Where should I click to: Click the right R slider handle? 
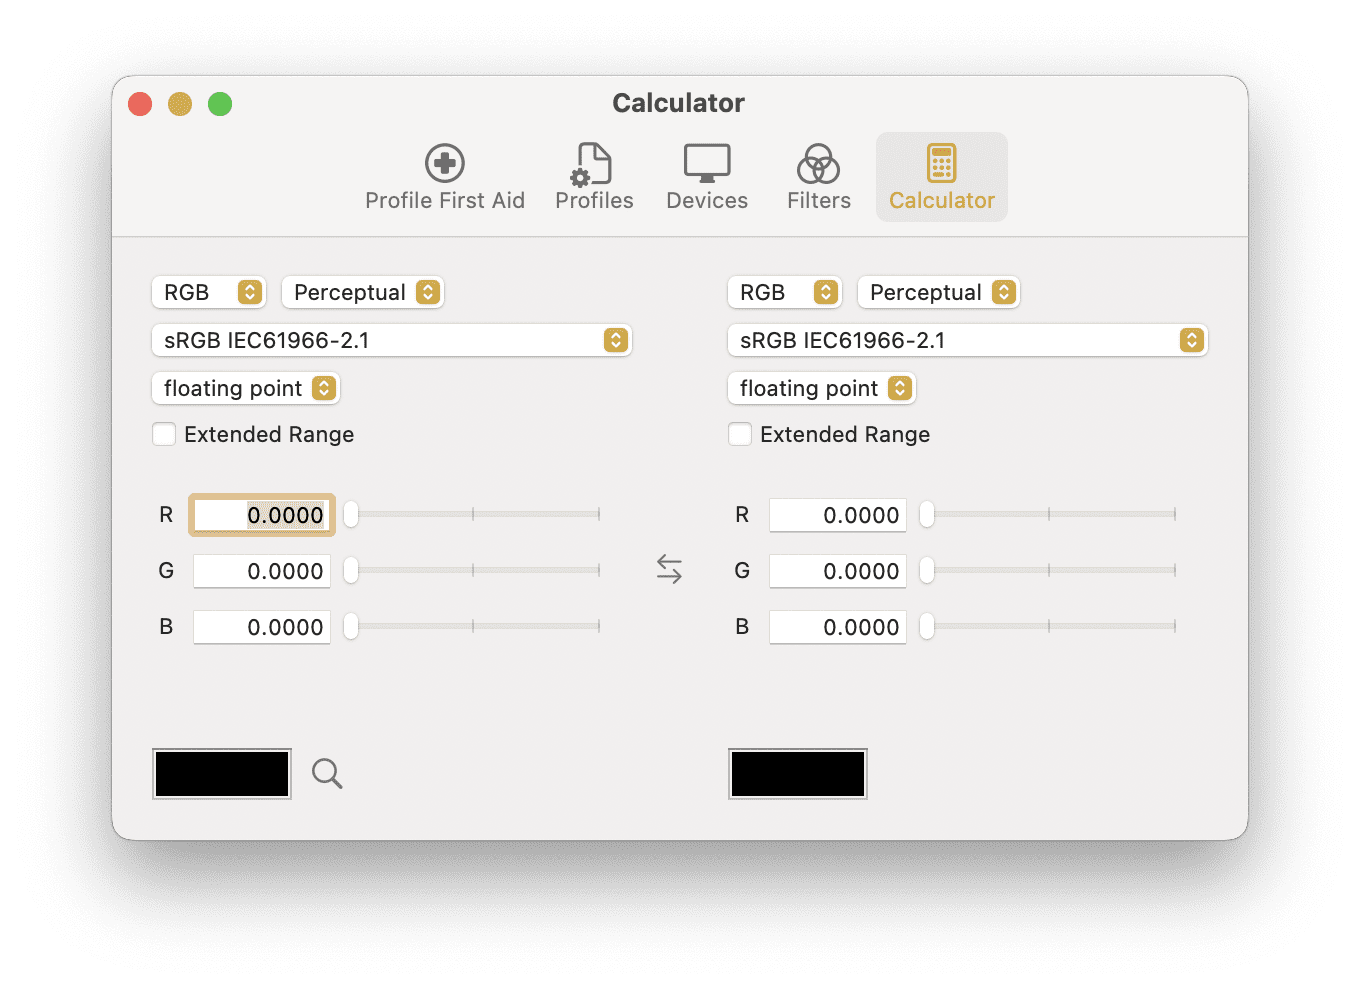coord(927,514)
